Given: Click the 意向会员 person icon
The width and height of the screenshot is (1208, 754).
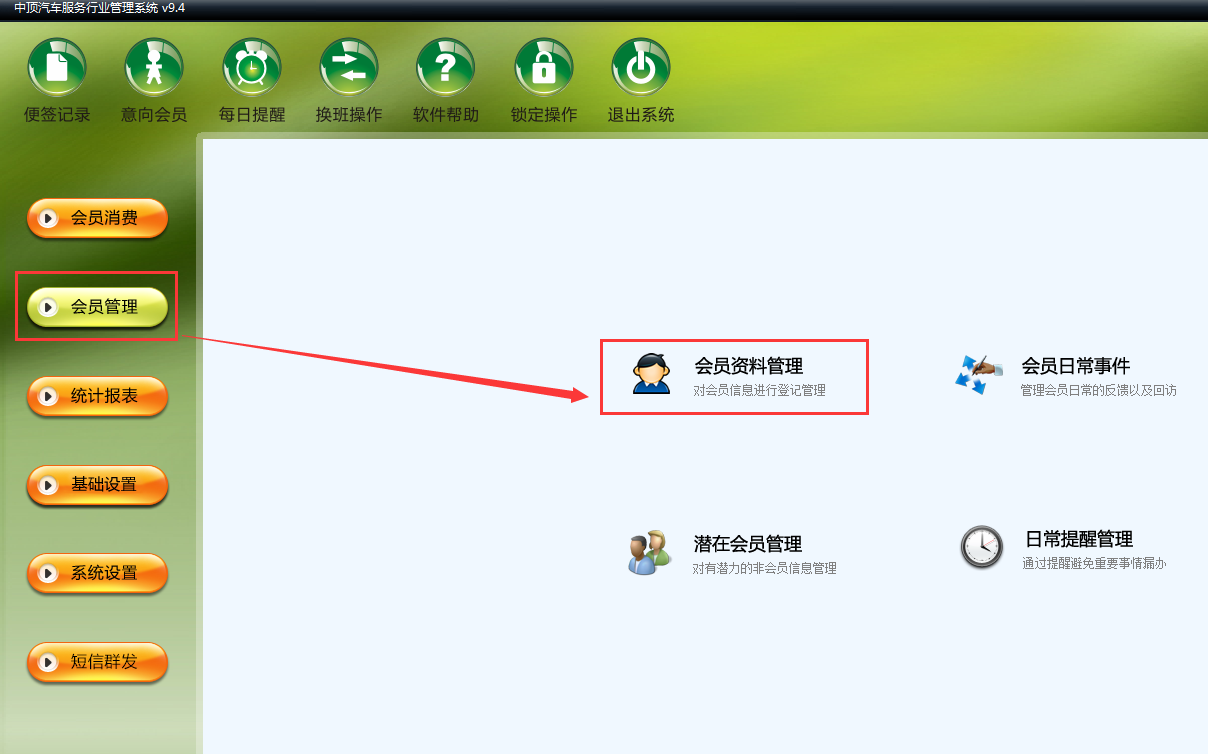Looking at the screenshot, I should [x=154, y=67].
